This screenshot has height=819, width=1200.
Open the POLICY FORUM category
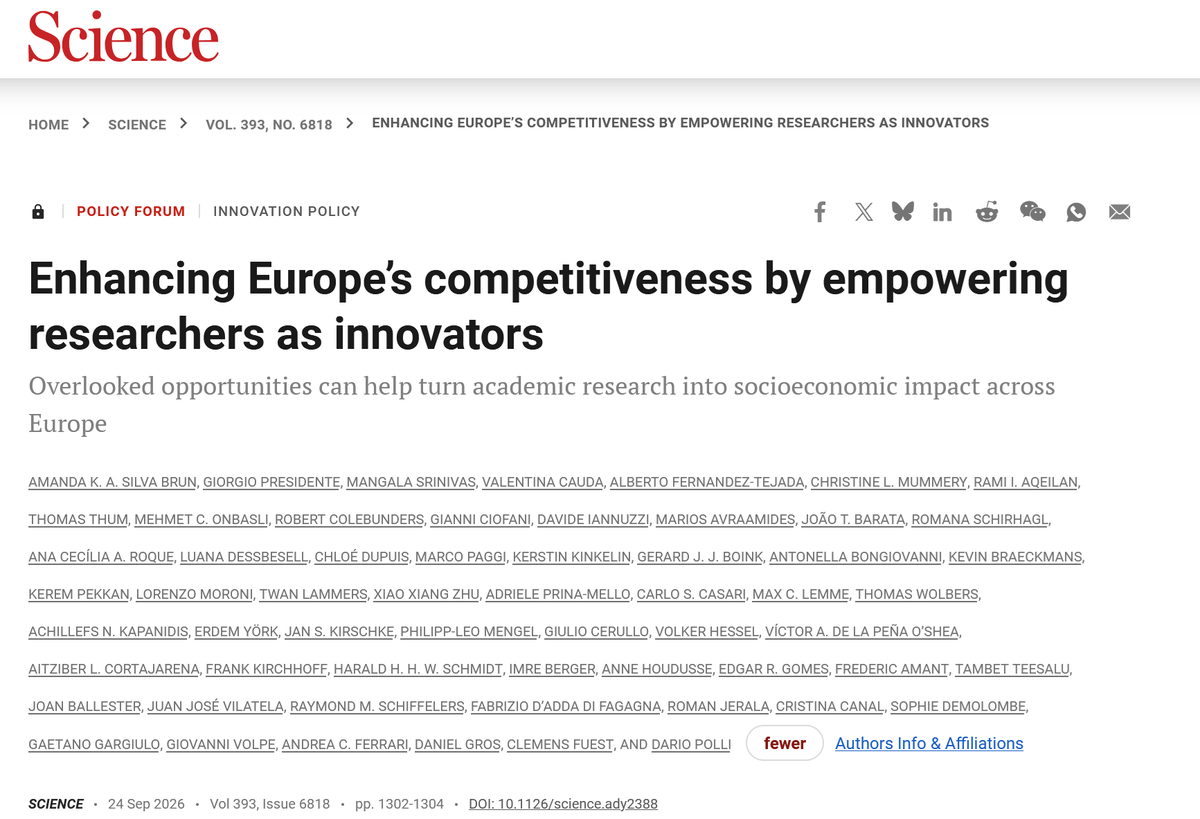[131, 211]
